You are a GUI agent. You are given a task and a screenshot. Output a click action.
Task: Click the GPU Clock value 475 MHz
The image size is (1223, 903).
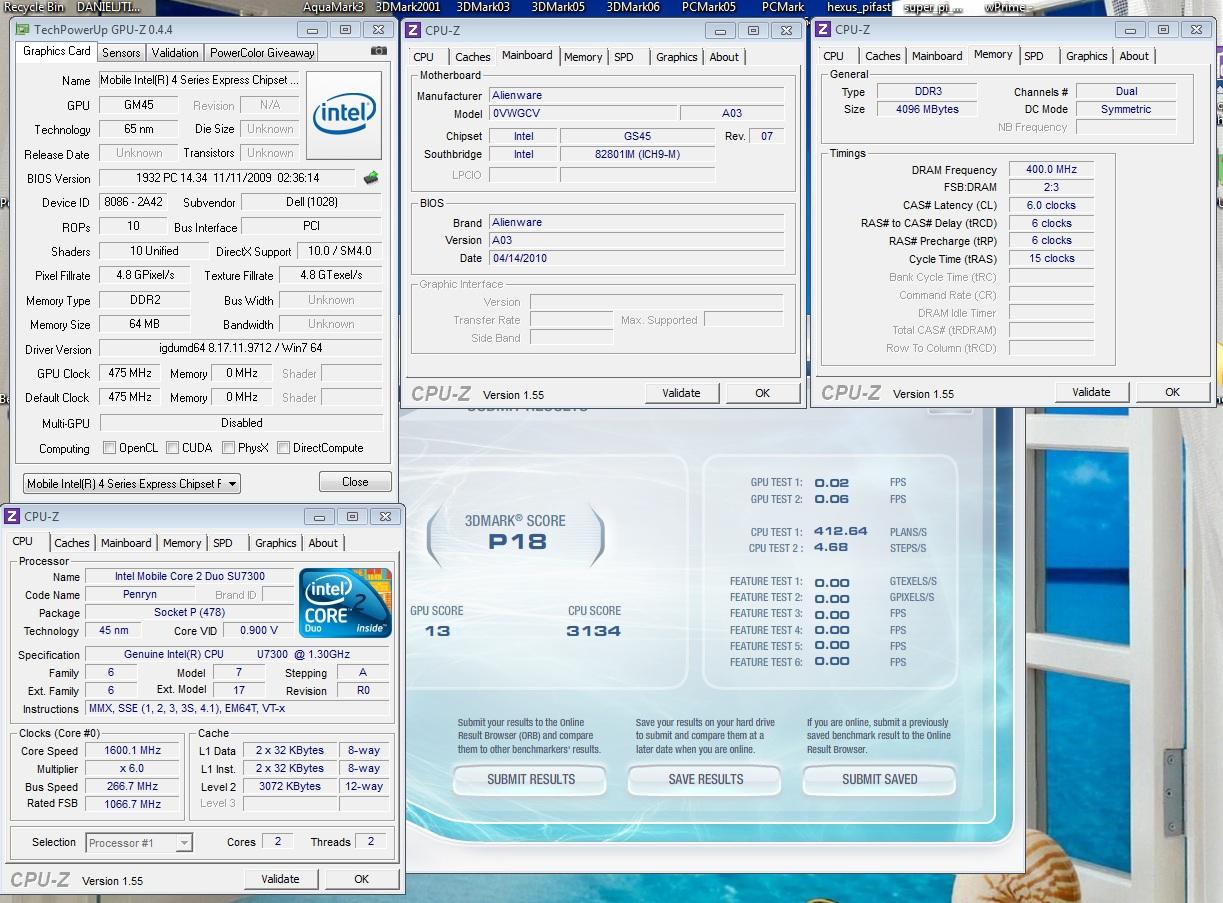130,373
